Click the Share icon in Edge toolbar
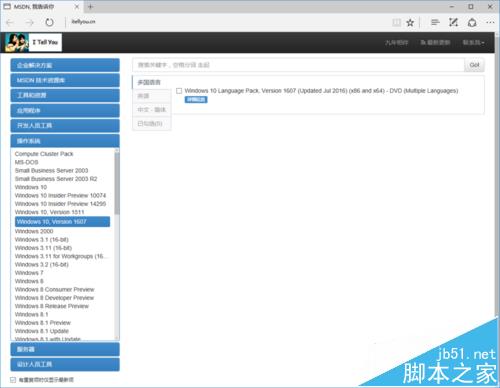The height and width of the screenshot is (388, 500). [472, 22]
